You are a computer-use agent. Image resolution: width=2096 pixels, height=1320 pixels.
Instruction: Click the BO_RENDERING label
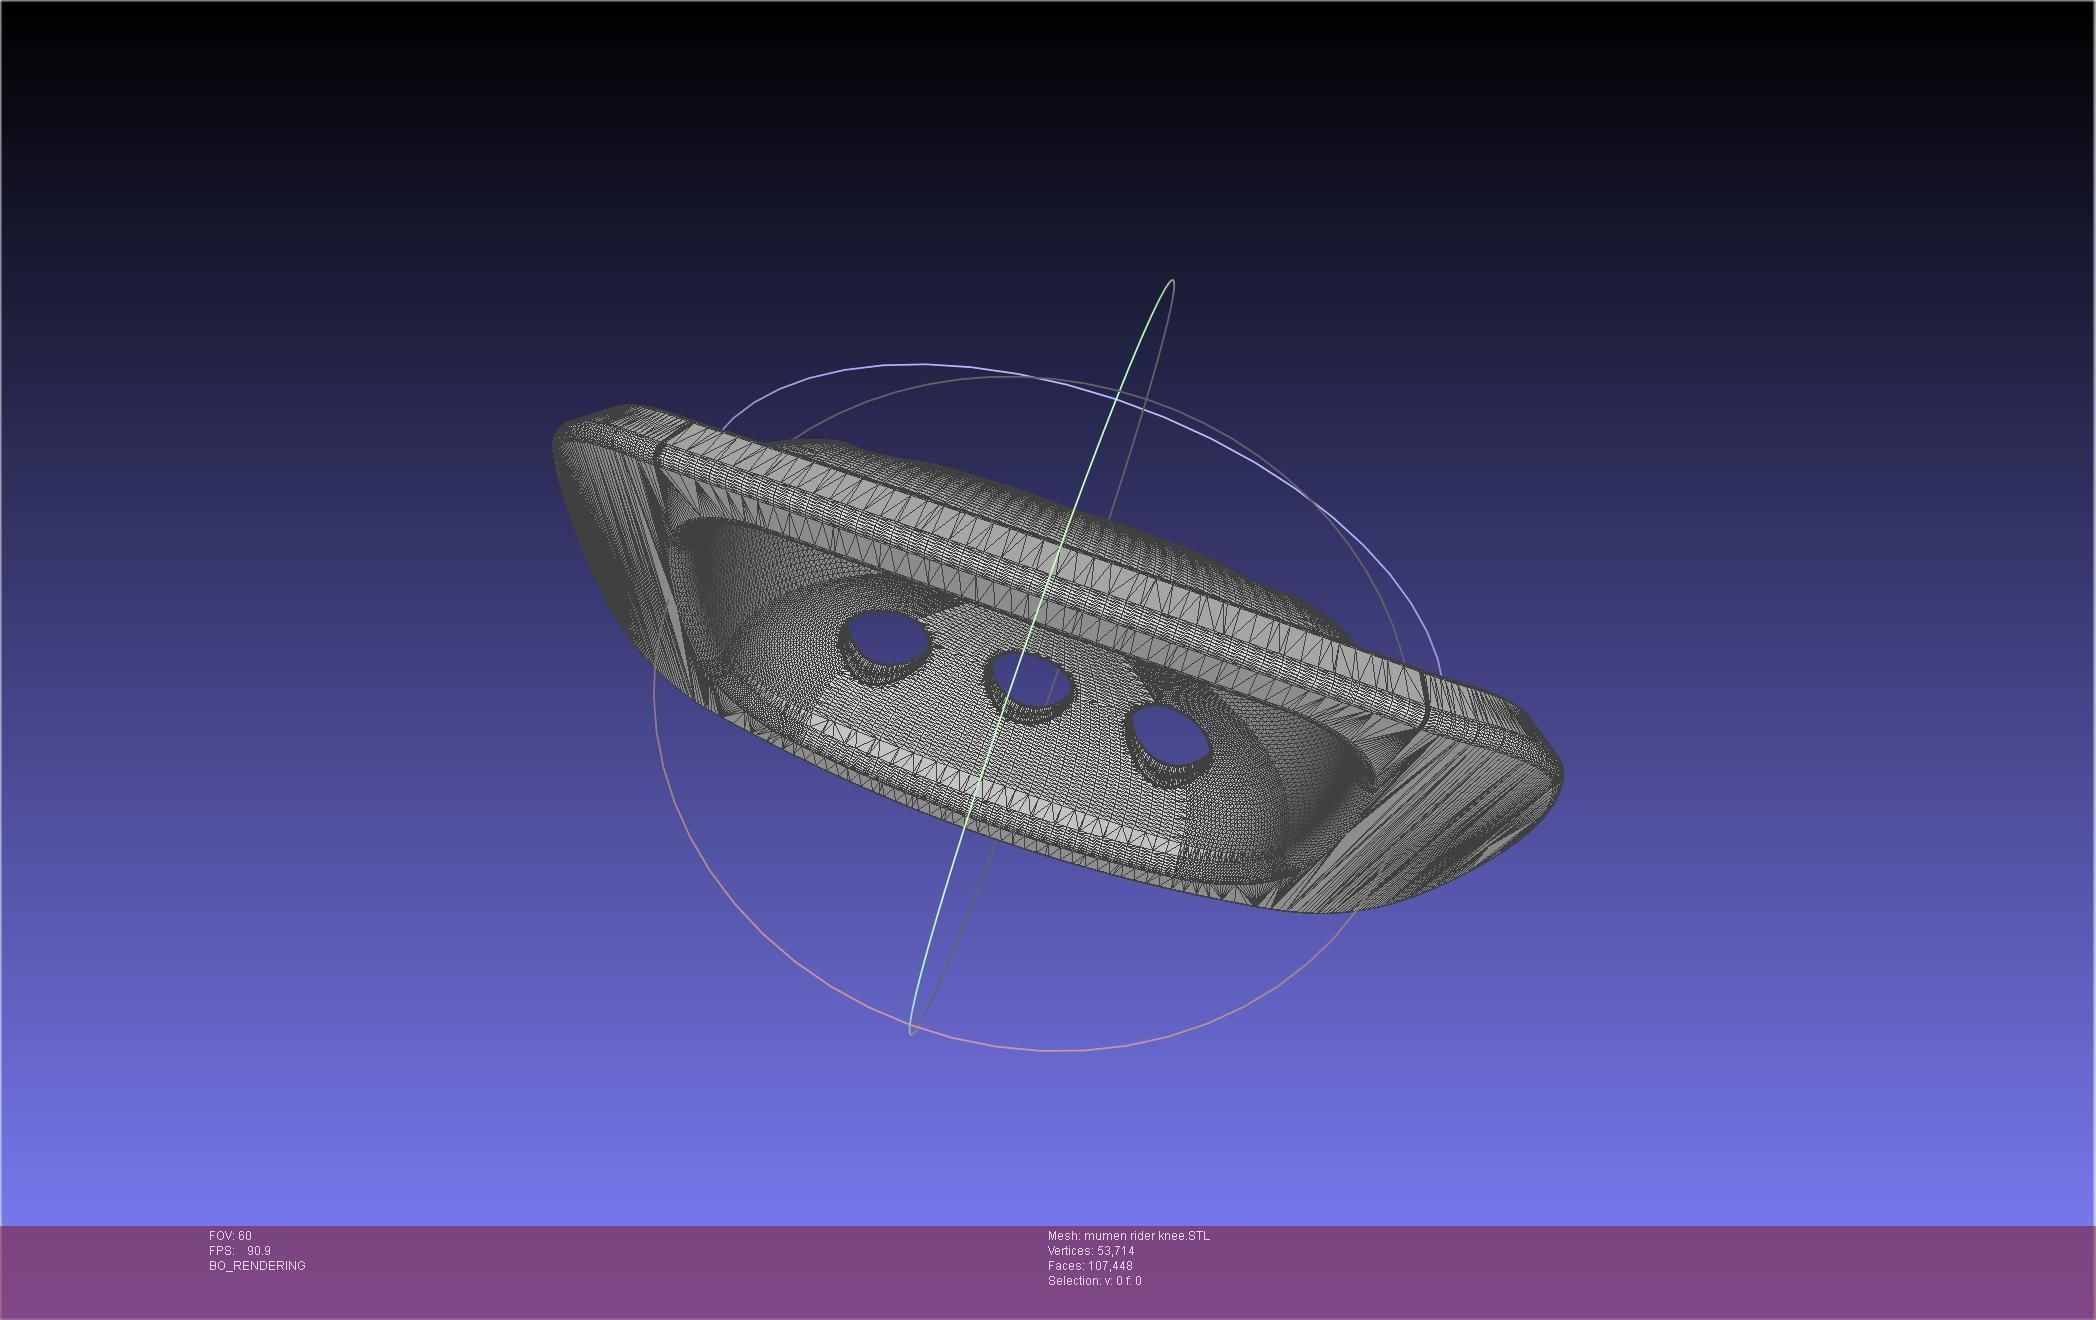pos(257,1266)
